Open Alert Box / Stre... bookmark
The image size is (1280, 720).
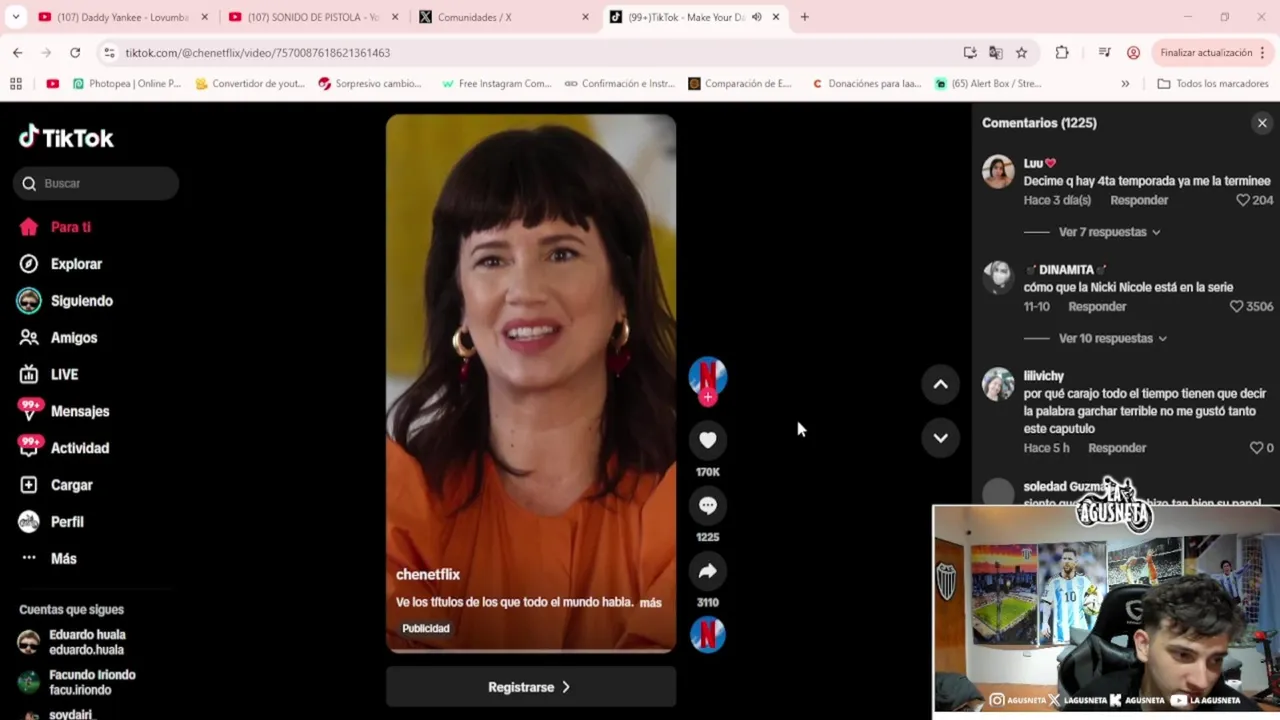(x=987, y=84)
